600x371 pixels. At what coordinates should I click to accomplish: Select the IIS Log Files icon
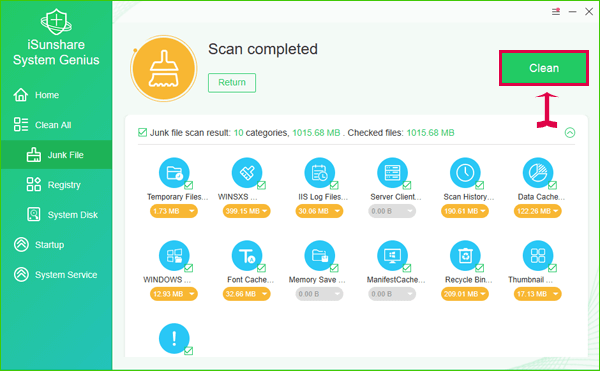pyautogui.click(x=320, y=172)
